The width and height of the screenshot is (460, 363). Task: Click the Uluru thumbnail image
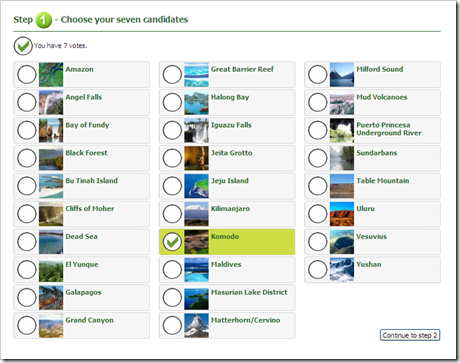tap(342, 214)
